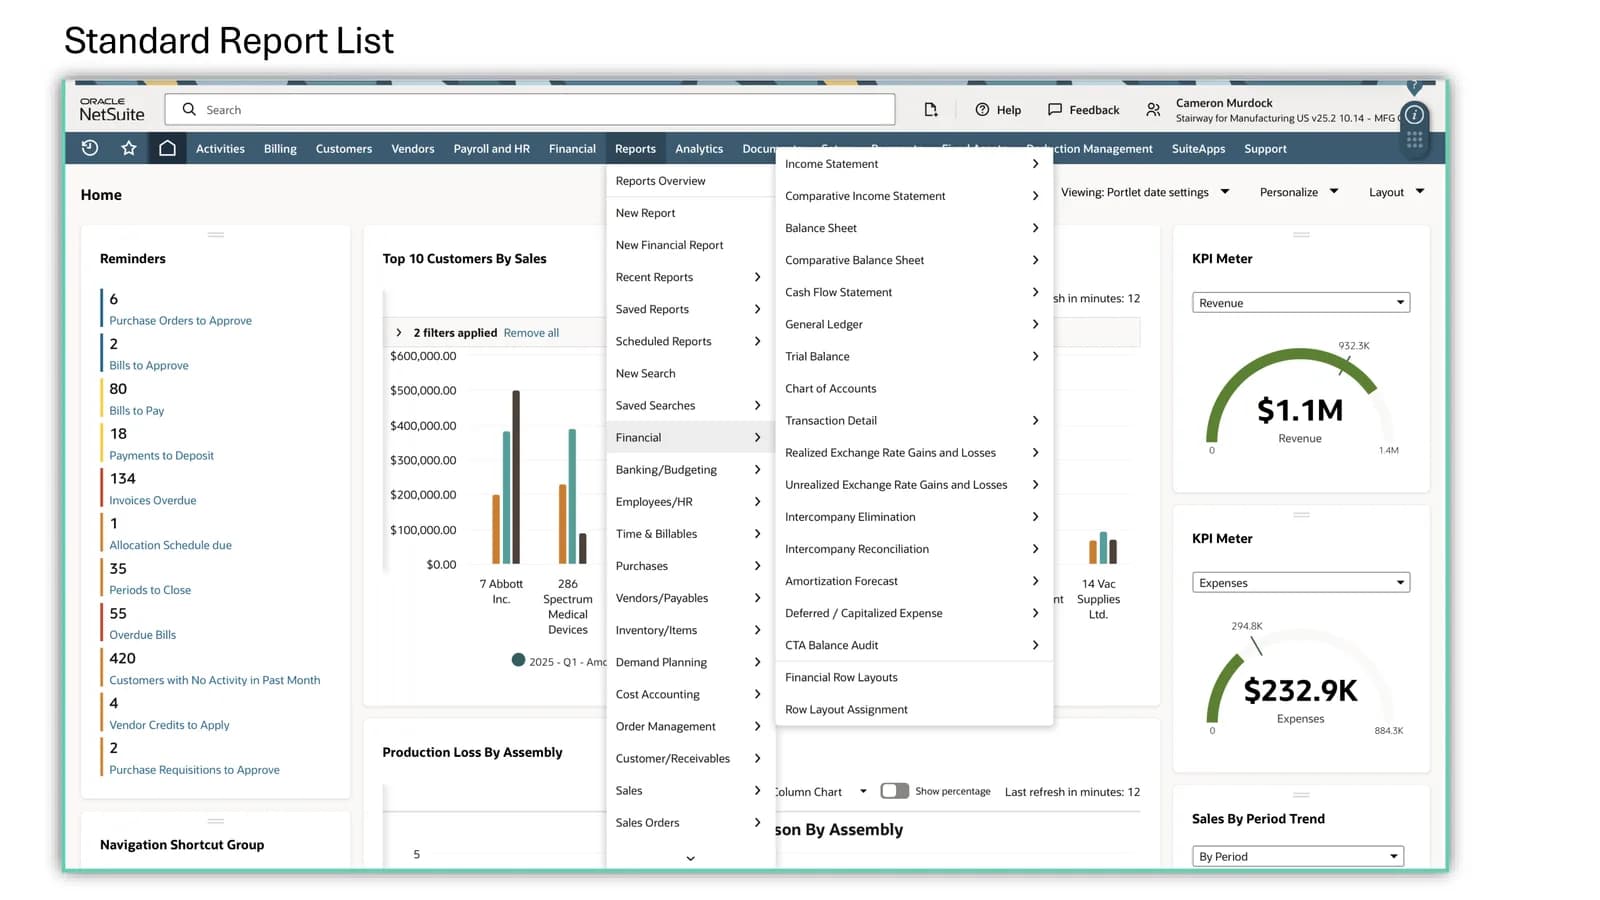Click the round info icon at top right
Image resolution: width=1600 pixels, height=900 pixels.
pos(1414,115)
